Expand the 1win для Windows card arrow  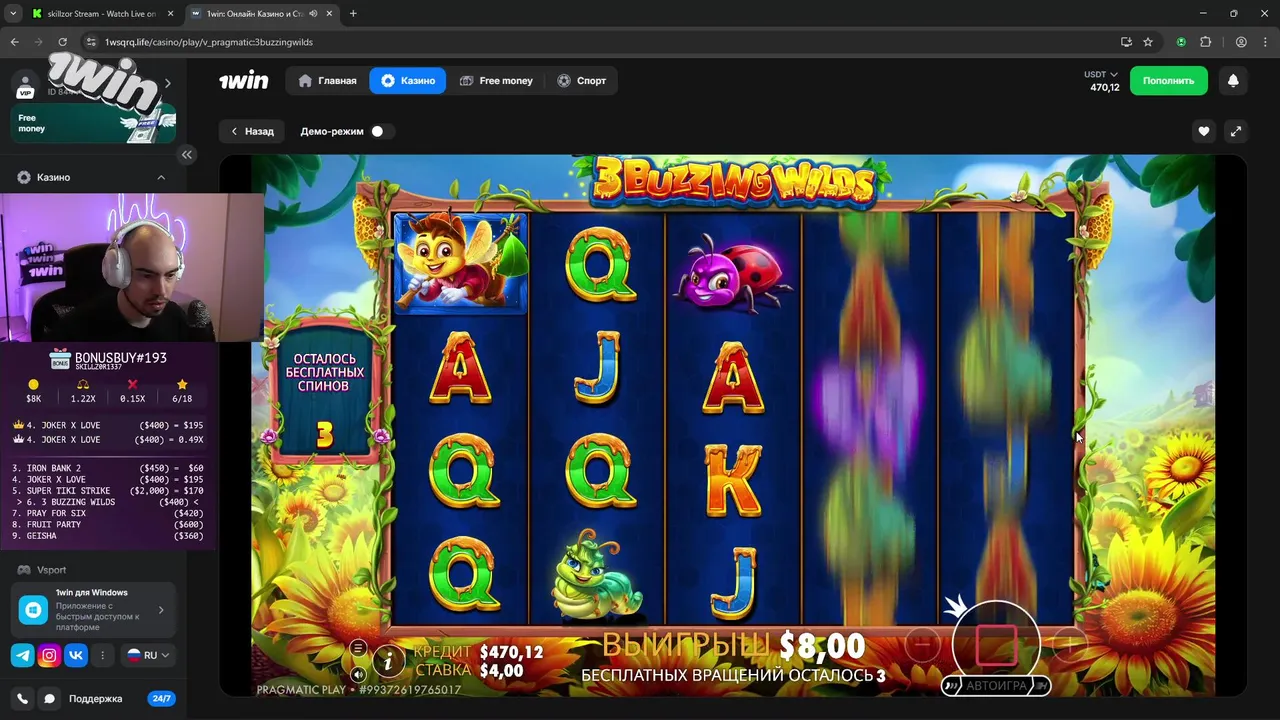[x=161, y=609]
